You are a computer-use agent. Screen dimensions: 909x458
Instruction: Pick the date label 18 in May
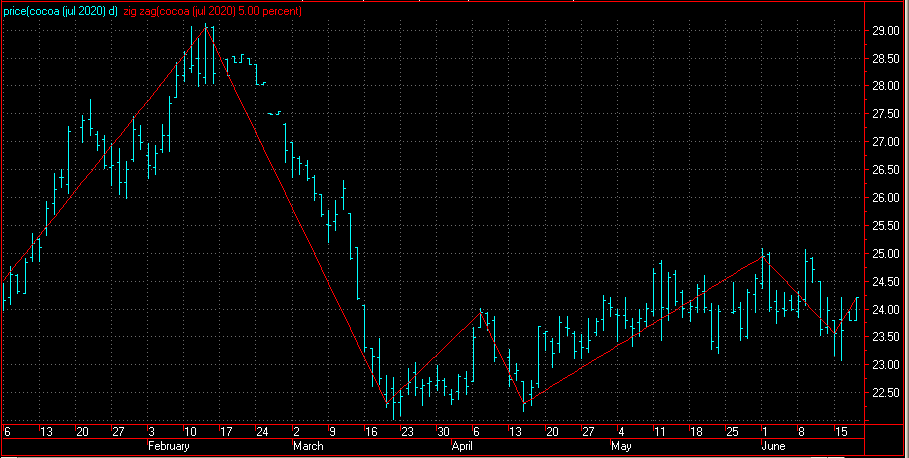pos(696,432)
